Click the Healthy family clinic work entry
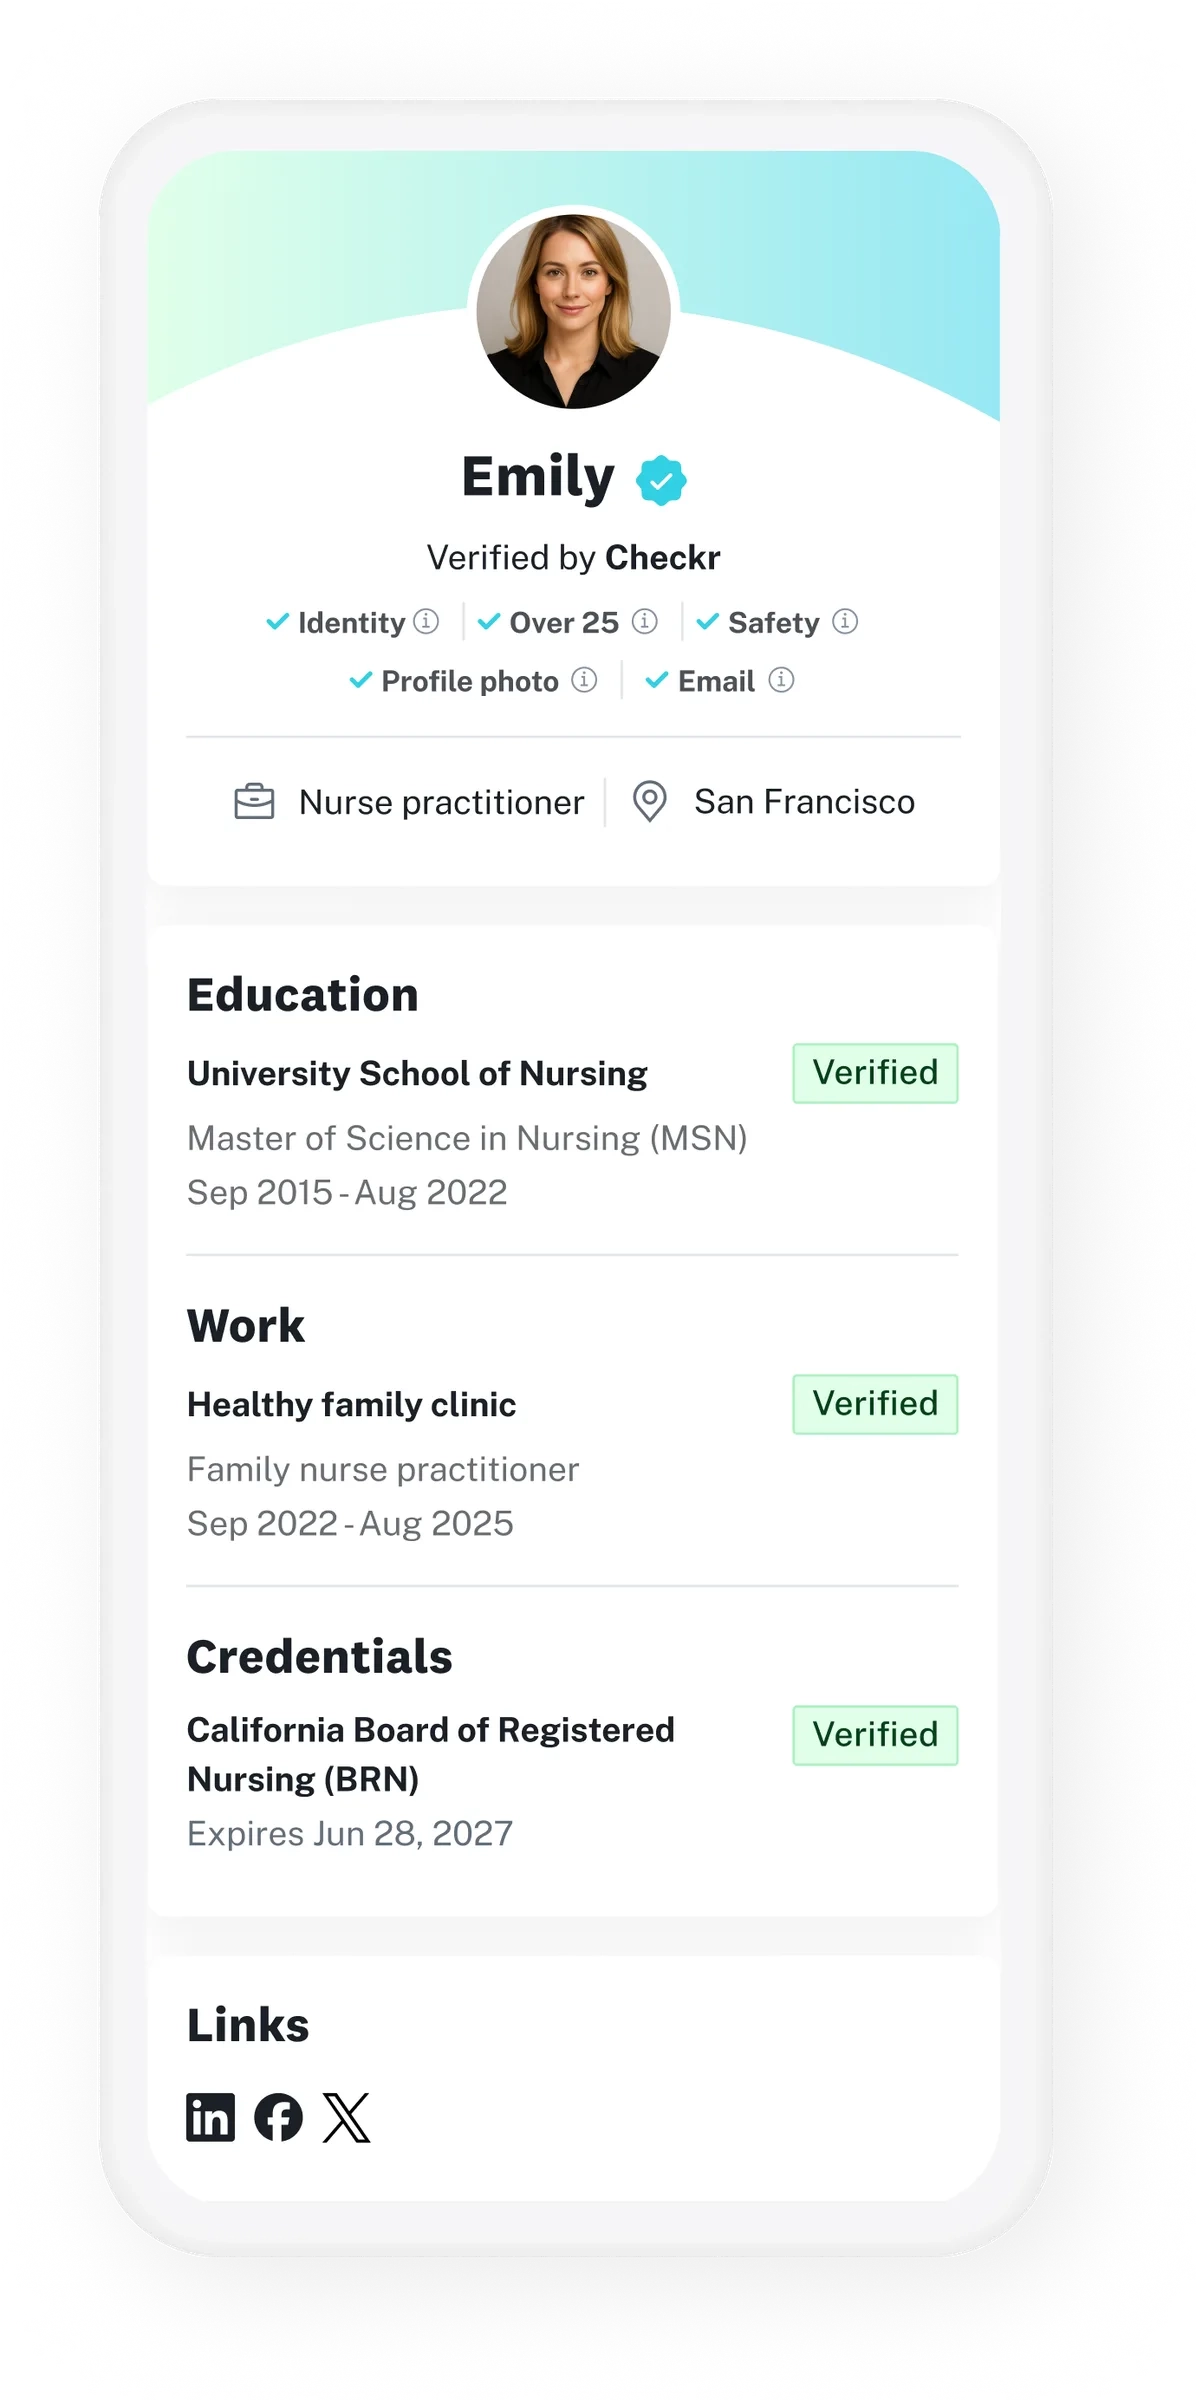The image size is (1196, 2400). tap(572, 1462)
